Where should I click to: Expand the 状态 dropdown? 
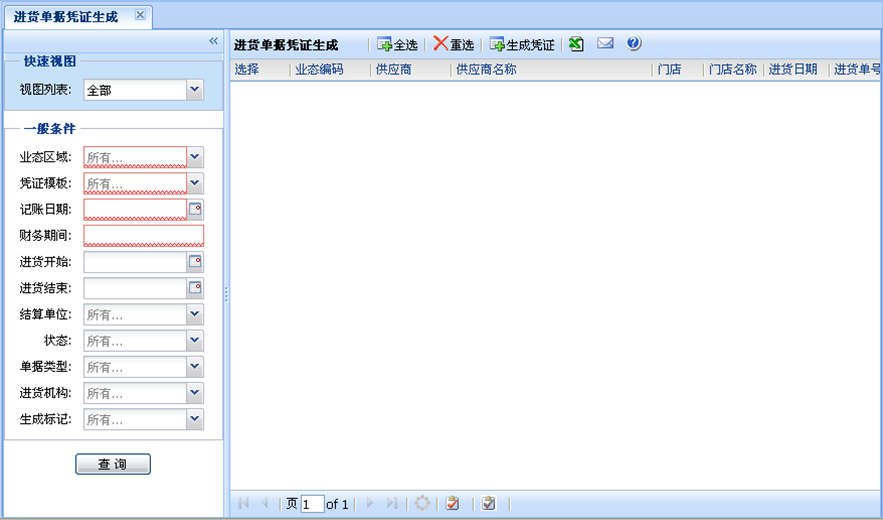click(195, 340)
